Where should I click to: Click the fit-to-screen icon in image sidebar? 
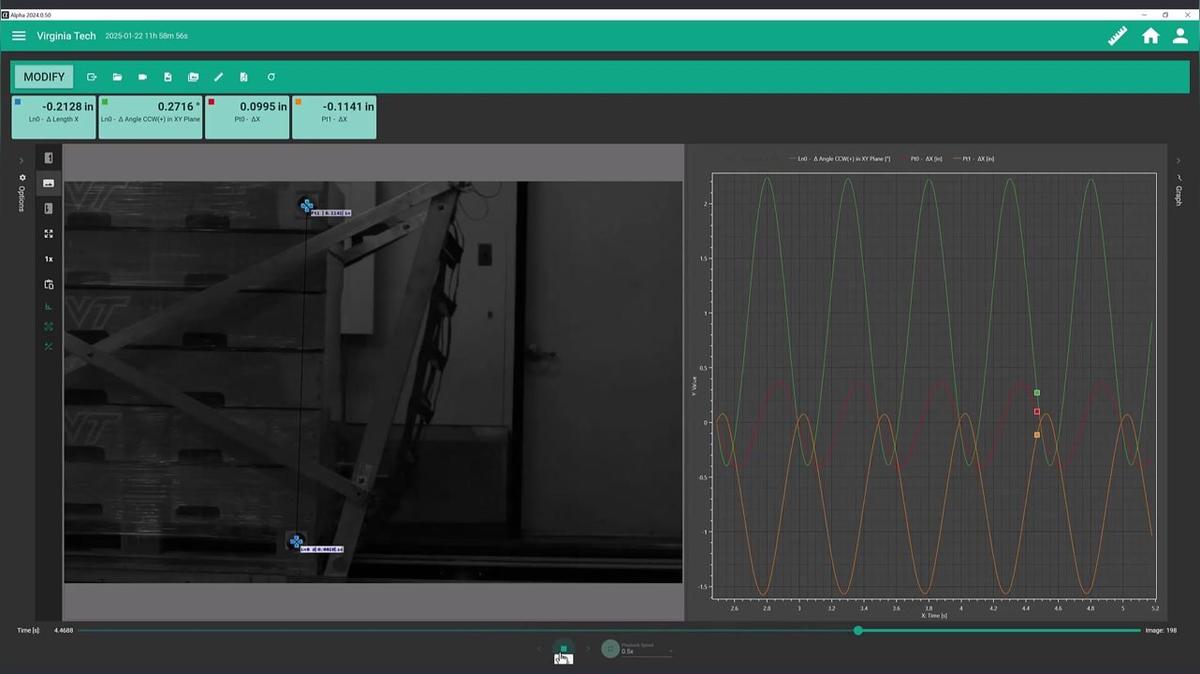tap(48, 234)
